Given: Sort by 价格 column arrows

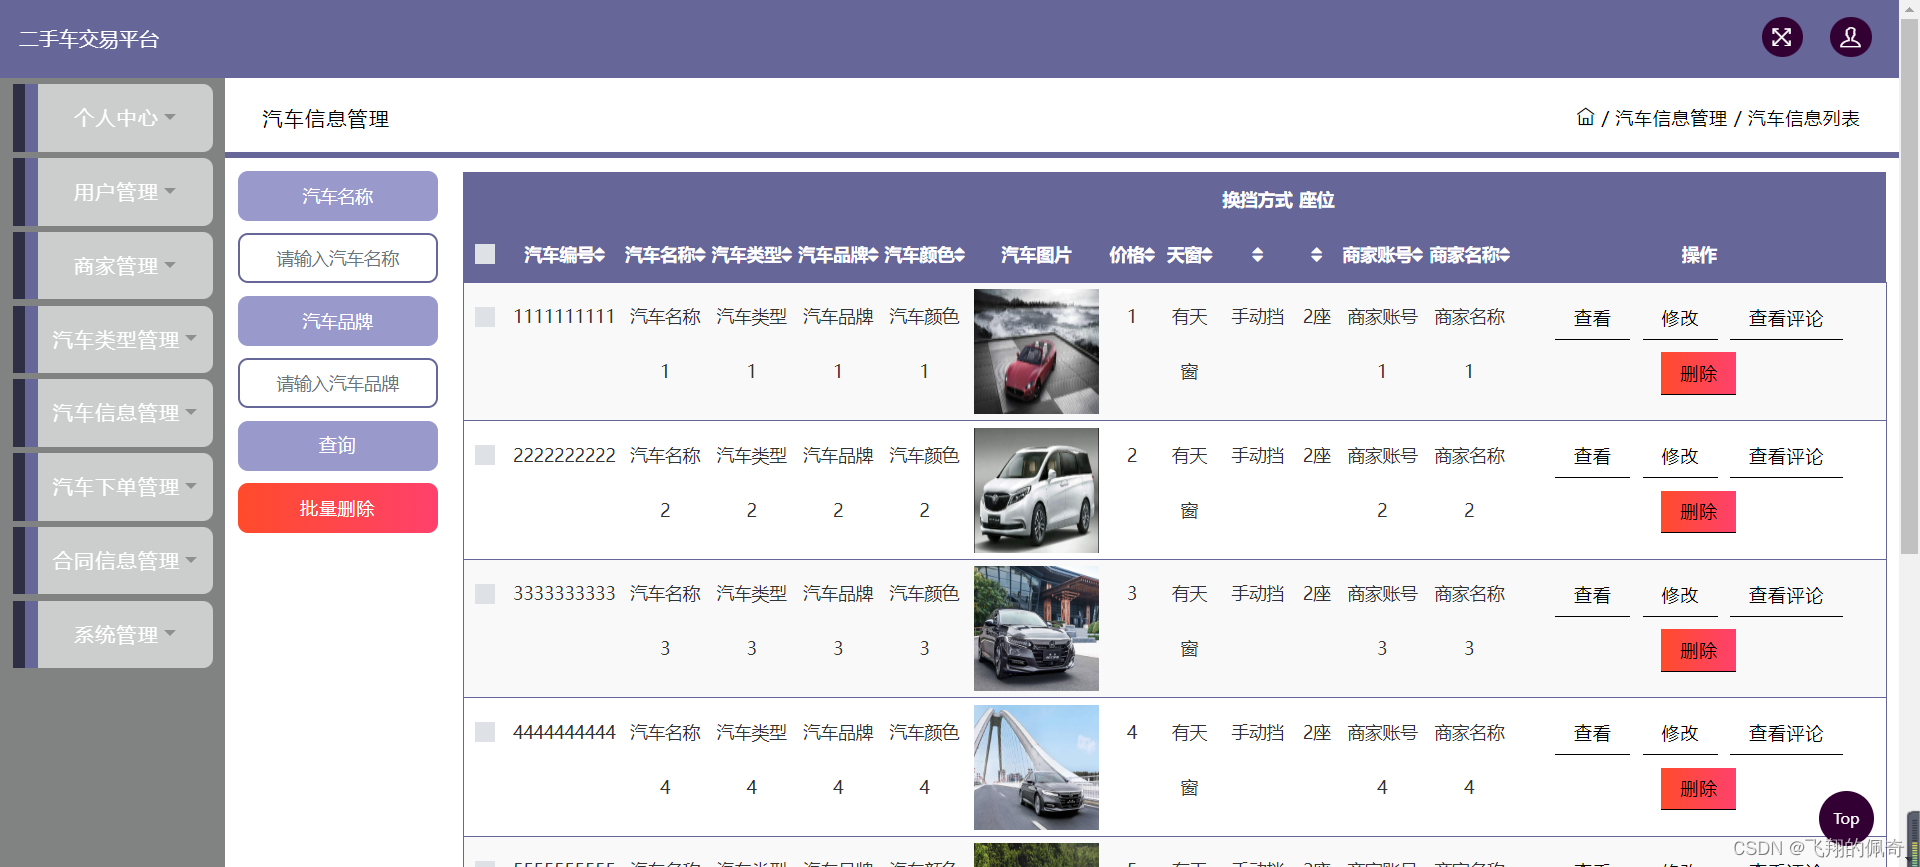Looking at the screenshot, I should tap(1149, 255).
